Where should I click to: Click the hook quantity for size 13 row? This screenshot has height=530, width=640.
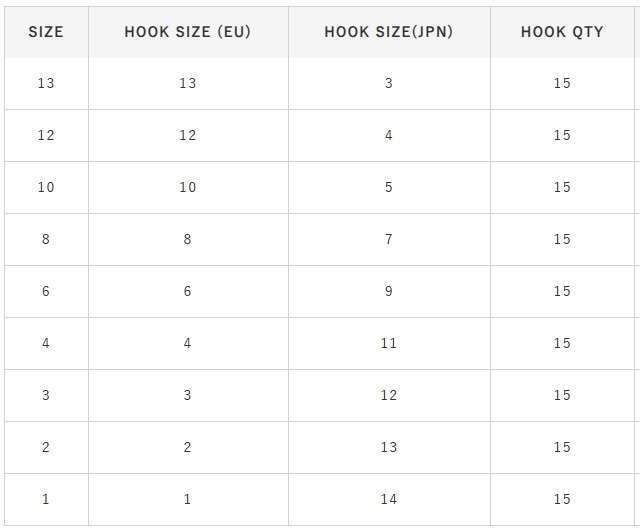point(562,83)
